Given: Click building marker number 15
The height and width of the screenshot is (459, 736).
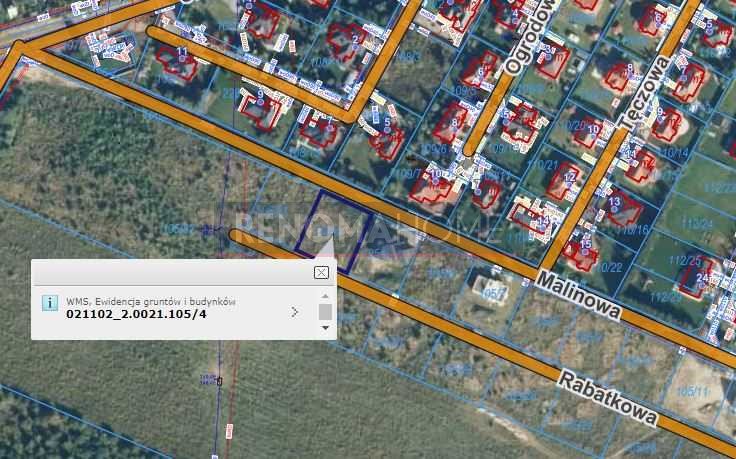Looking at the screenshot, I should click(585, 243).
